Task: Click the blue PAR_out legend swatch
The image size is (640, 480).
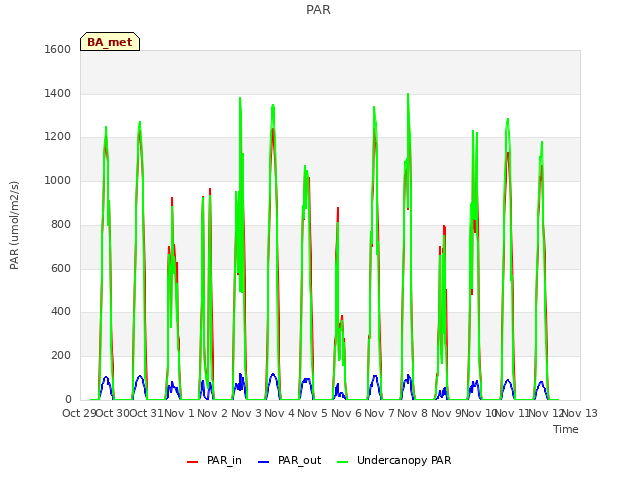Action: [264, 462]
